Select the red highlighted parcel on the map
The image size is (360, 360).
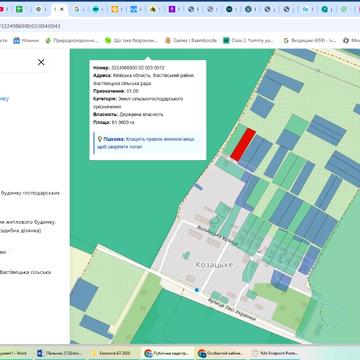coord(243,145)
